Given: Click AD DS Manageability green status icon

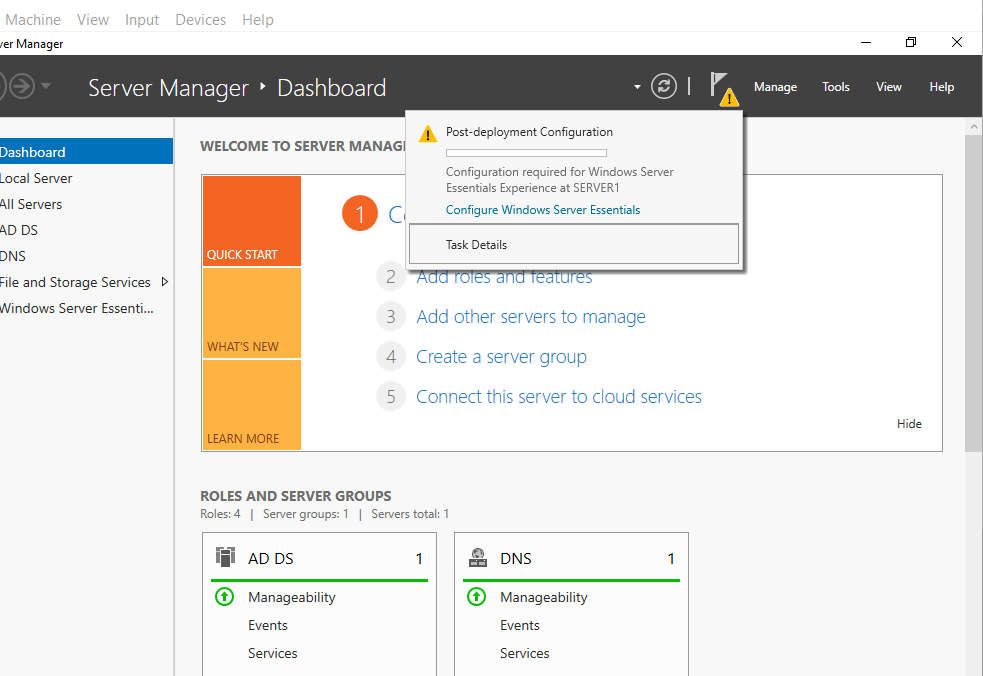Looking at the screenshot, I should (224, 596).
